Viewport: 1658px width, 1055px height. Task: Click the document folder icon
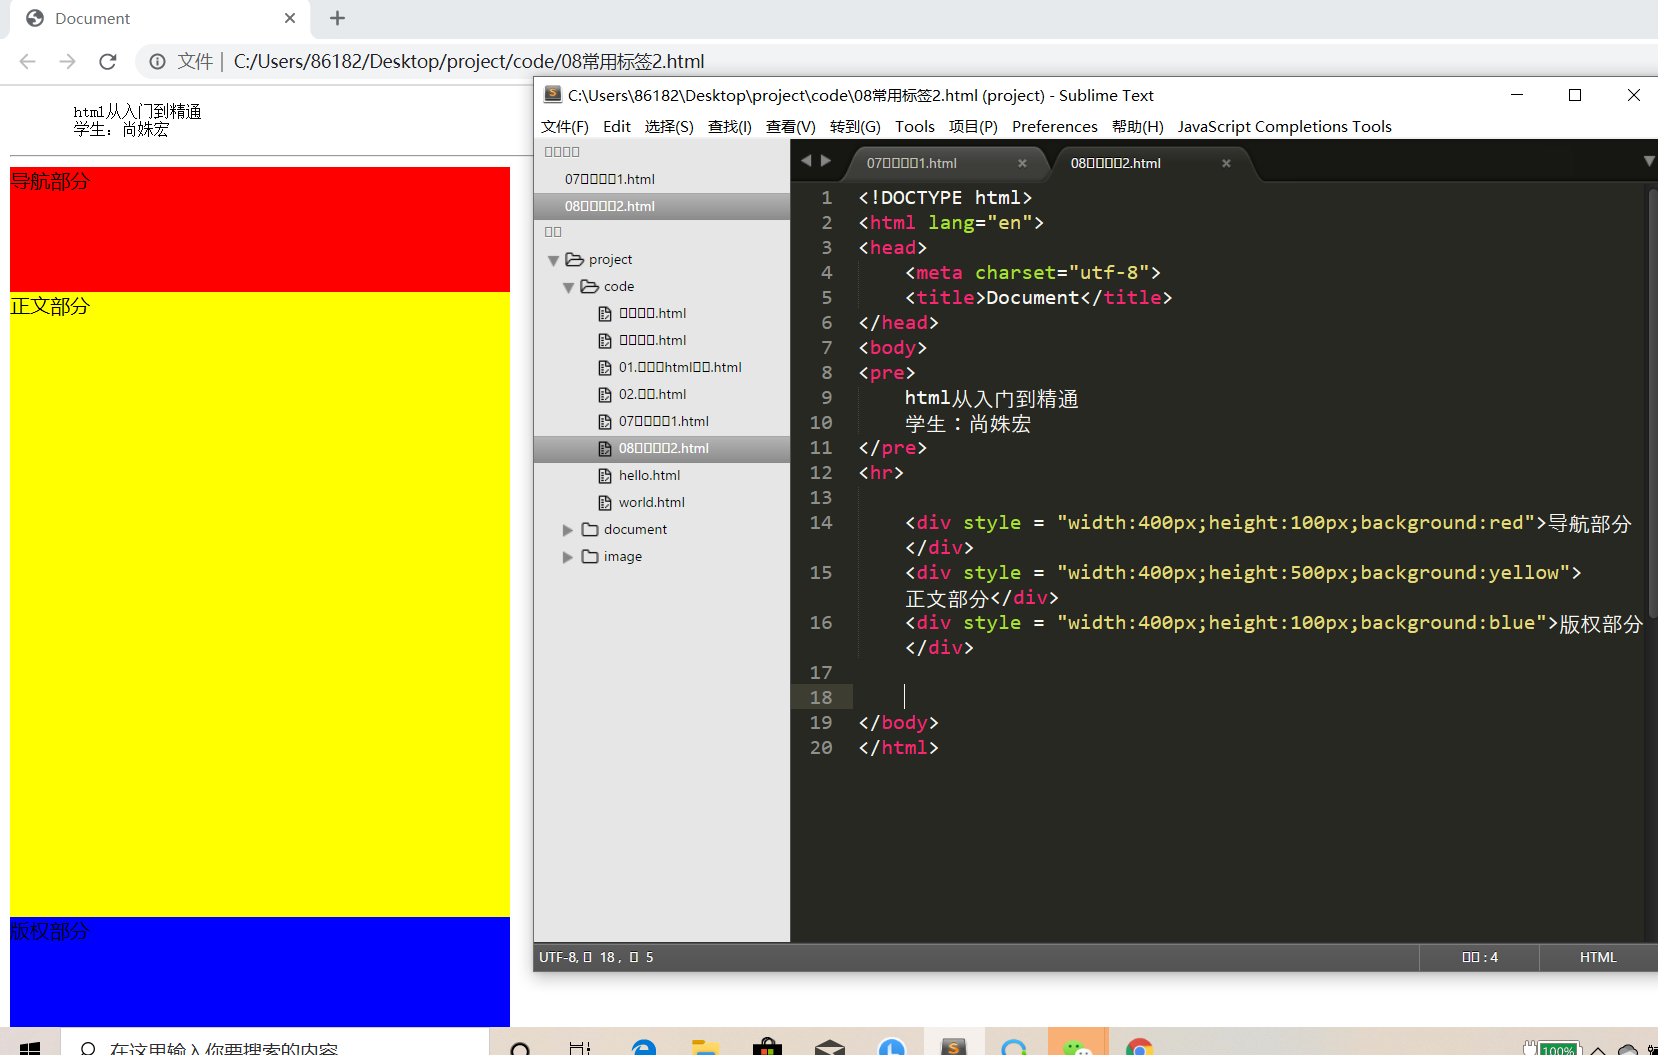click(x=590, y=529)
